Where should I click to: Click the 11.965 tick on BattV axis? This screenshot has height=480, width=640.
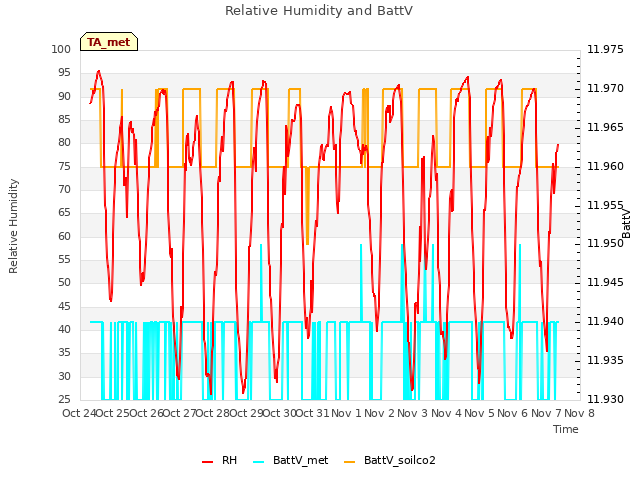tap(605, 127)
